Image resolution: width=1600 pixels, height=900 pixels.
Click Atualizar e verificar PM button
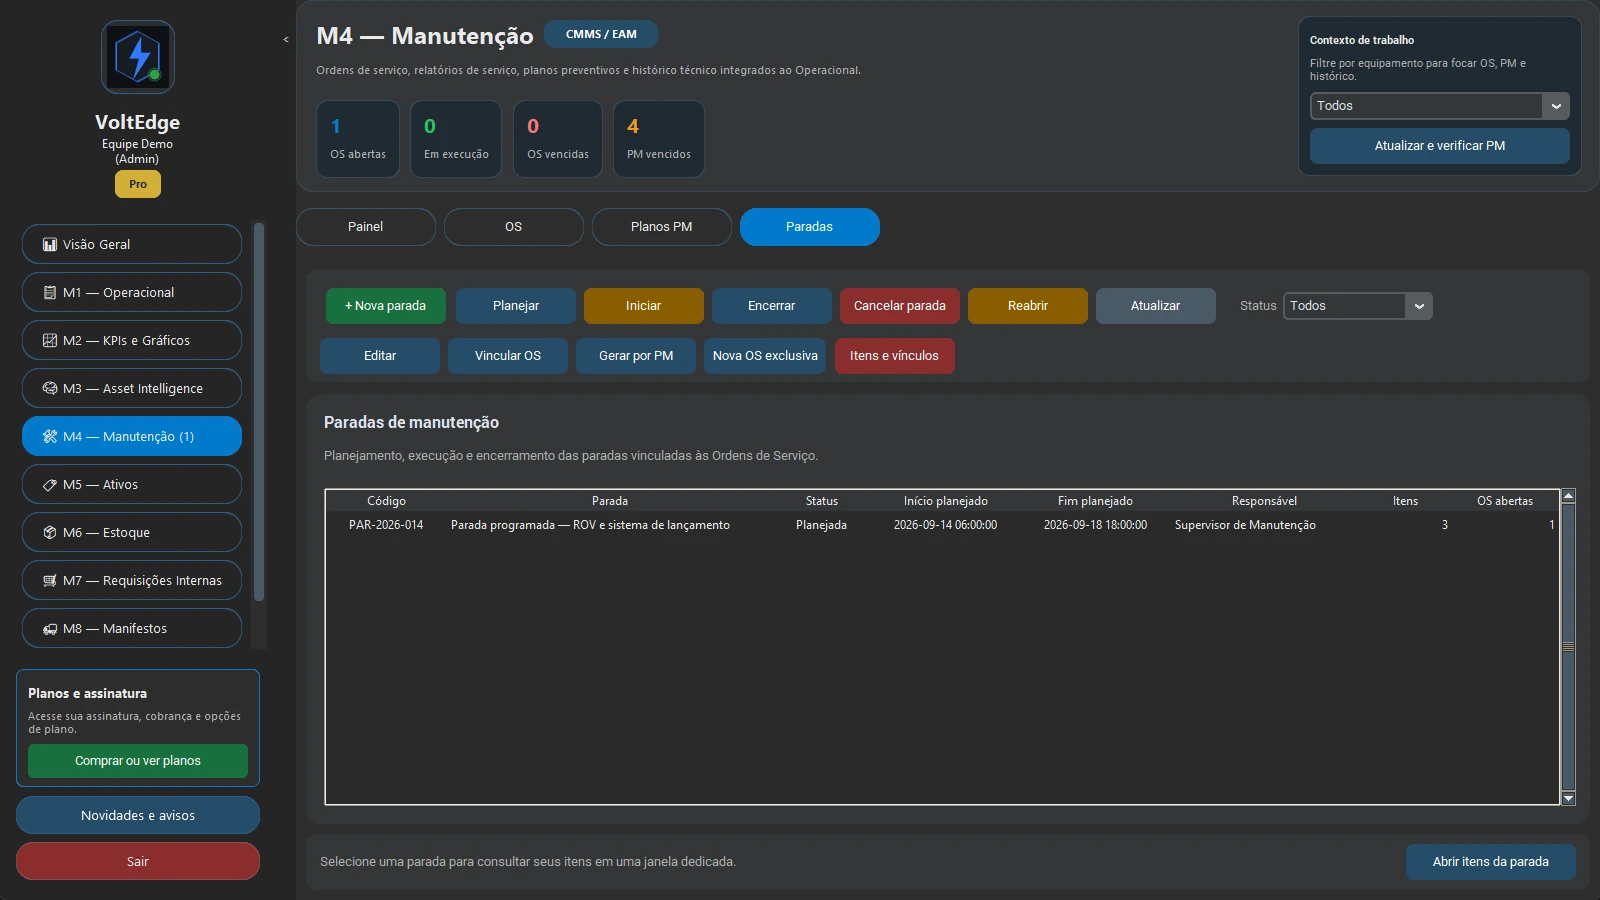pyautogui.click(x=1440, y=146)
